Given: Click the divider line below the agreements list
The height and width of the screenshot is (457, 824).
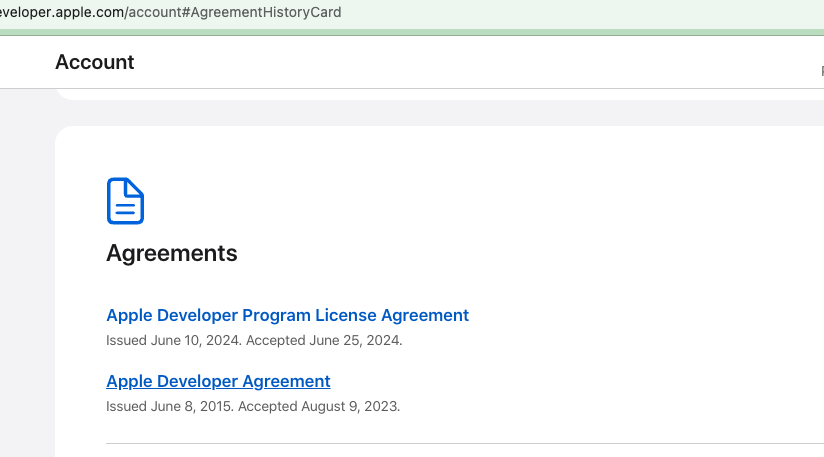Looking at the screenshot, I should pos(460,443).
